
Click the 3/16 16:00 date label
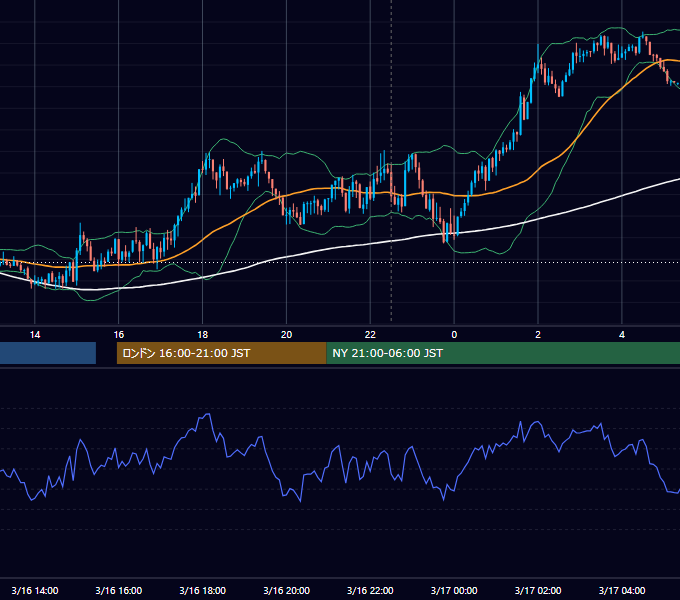coord(118,590)
